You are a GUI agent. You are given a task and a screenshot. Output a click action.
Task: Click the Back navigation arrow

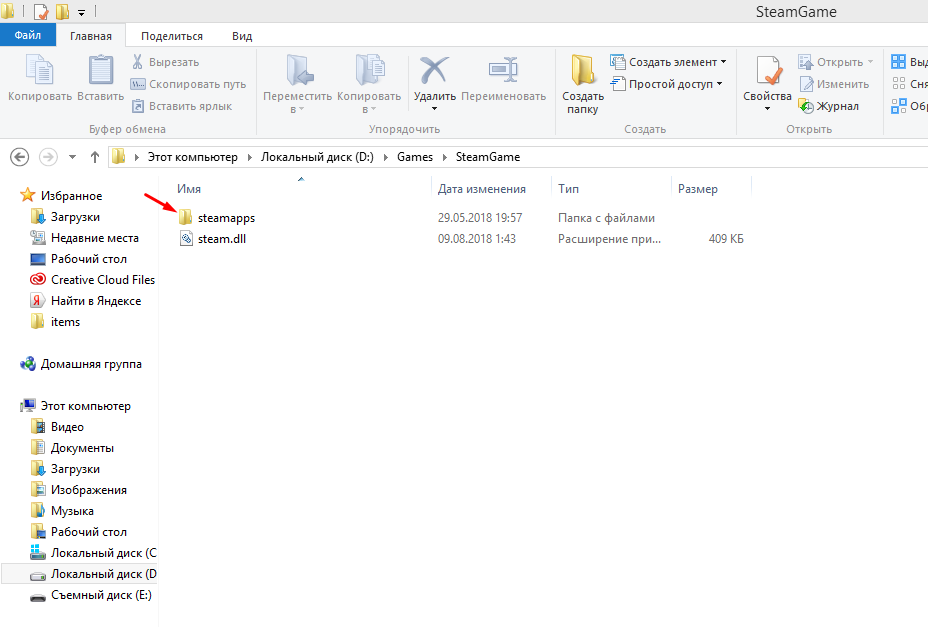(20, 157)
